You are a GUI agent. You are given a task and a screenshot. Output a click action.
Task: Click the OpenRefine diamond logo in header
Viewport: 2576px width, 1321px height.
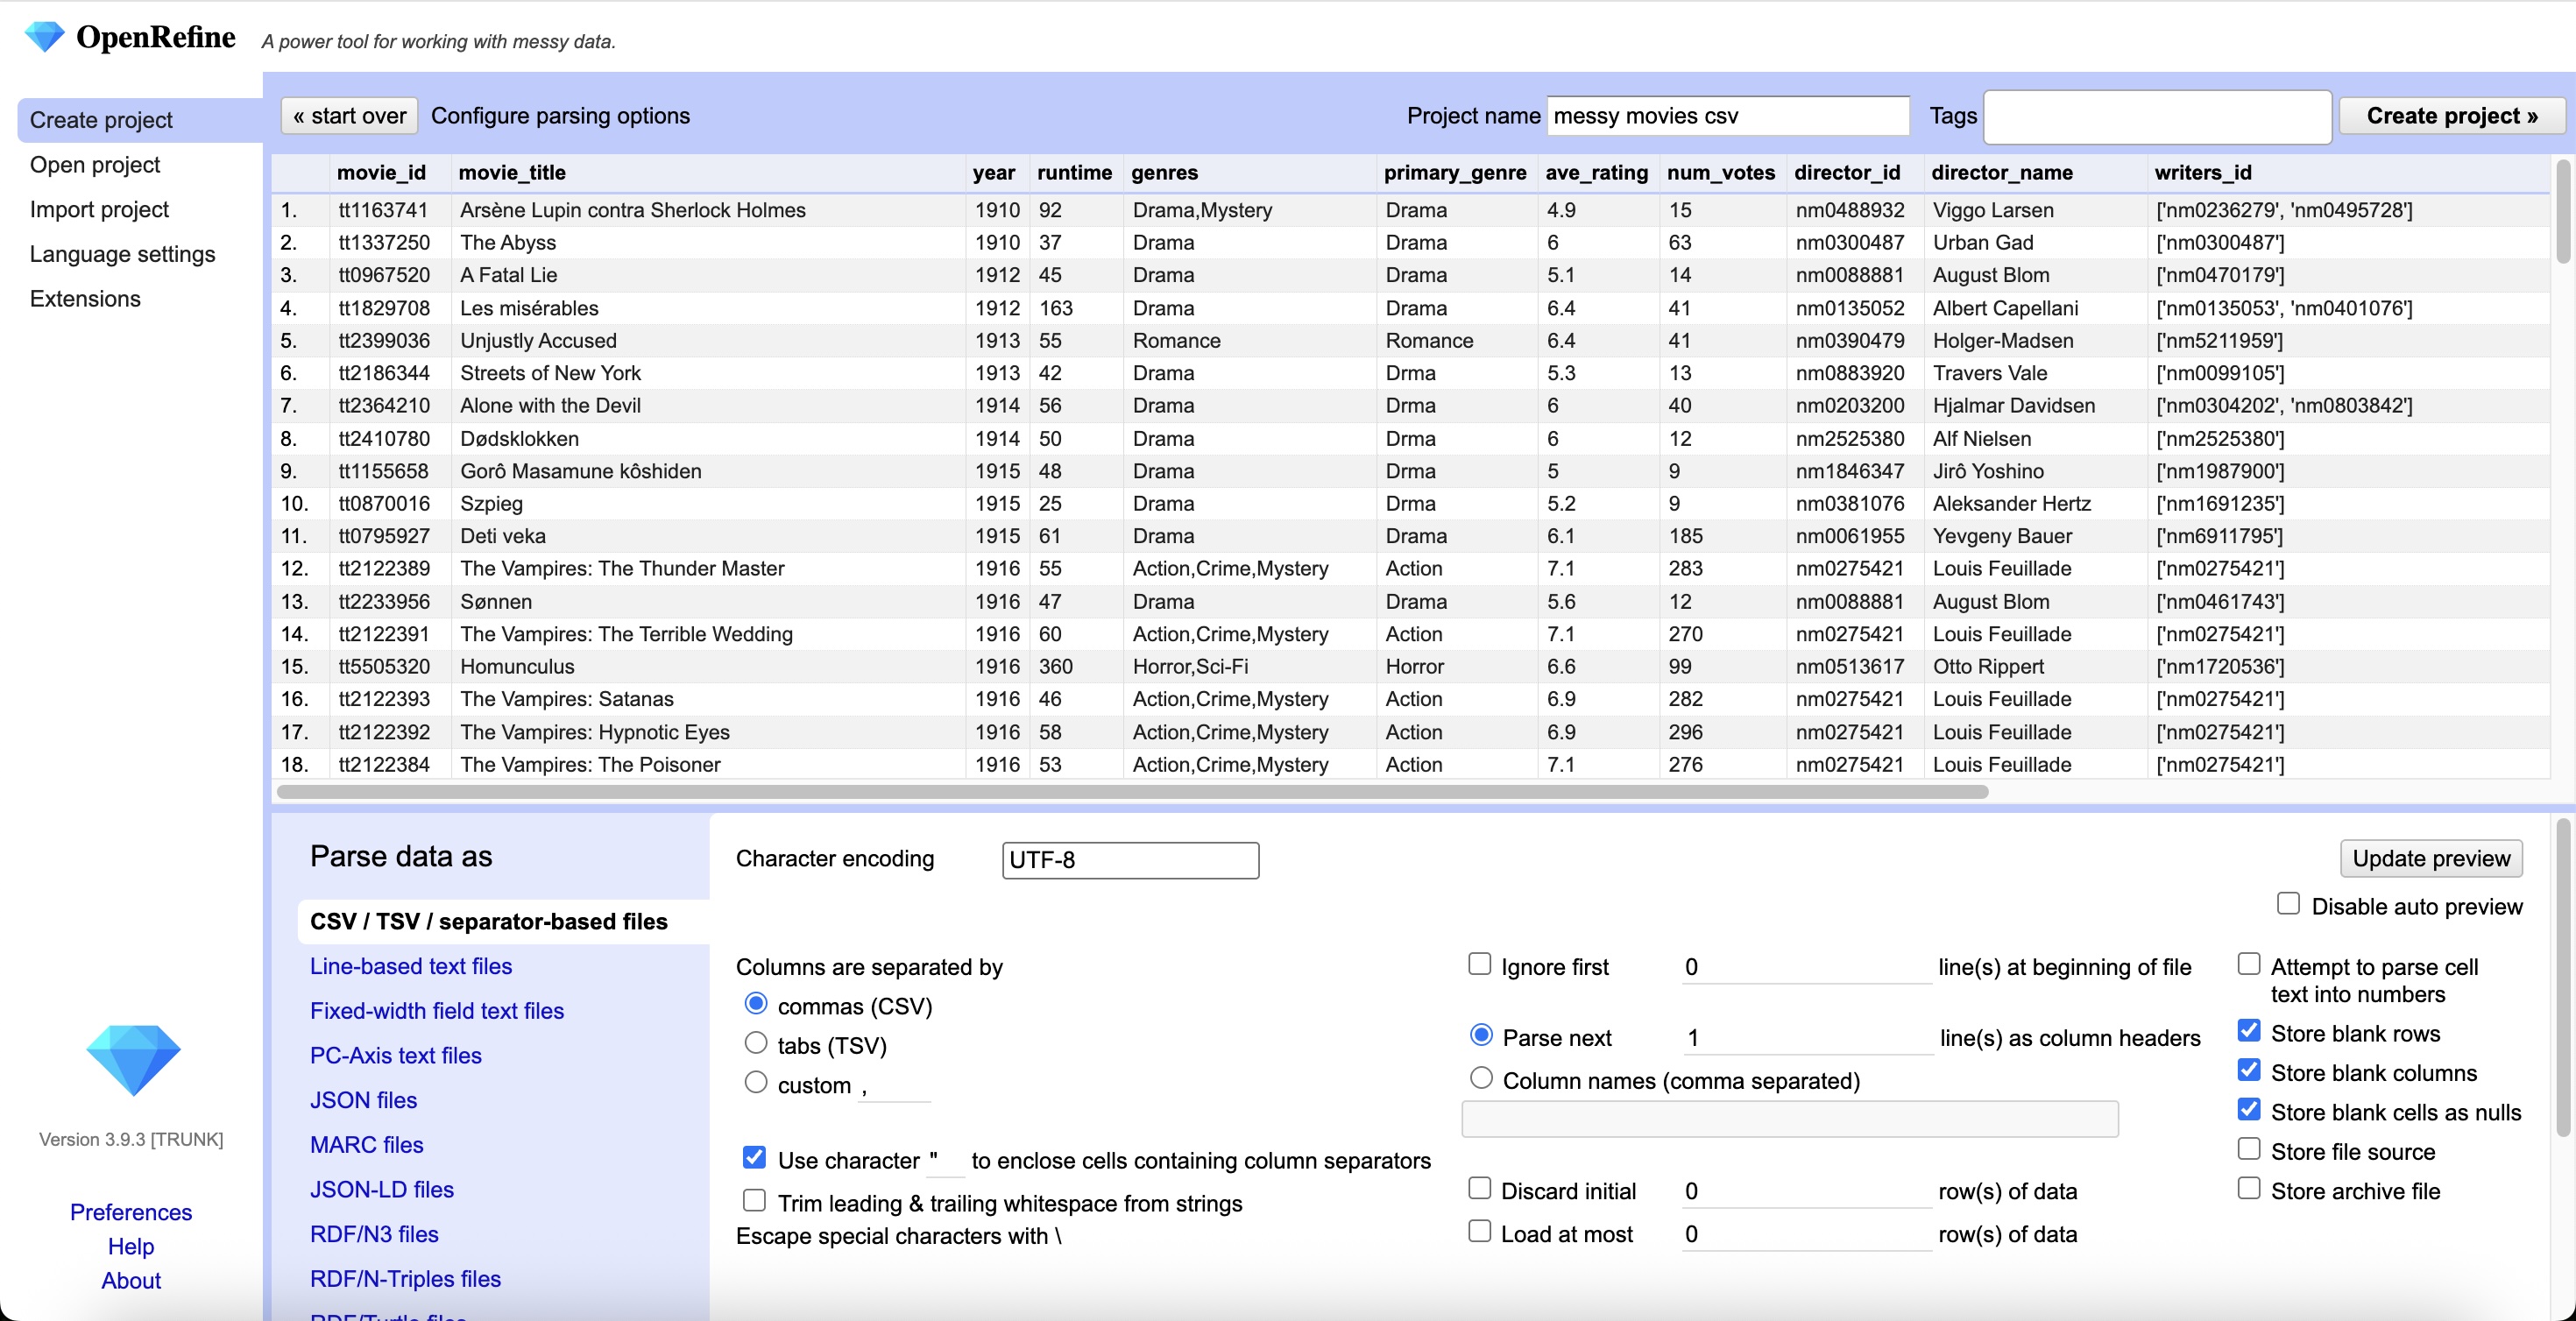click(44, 37)
